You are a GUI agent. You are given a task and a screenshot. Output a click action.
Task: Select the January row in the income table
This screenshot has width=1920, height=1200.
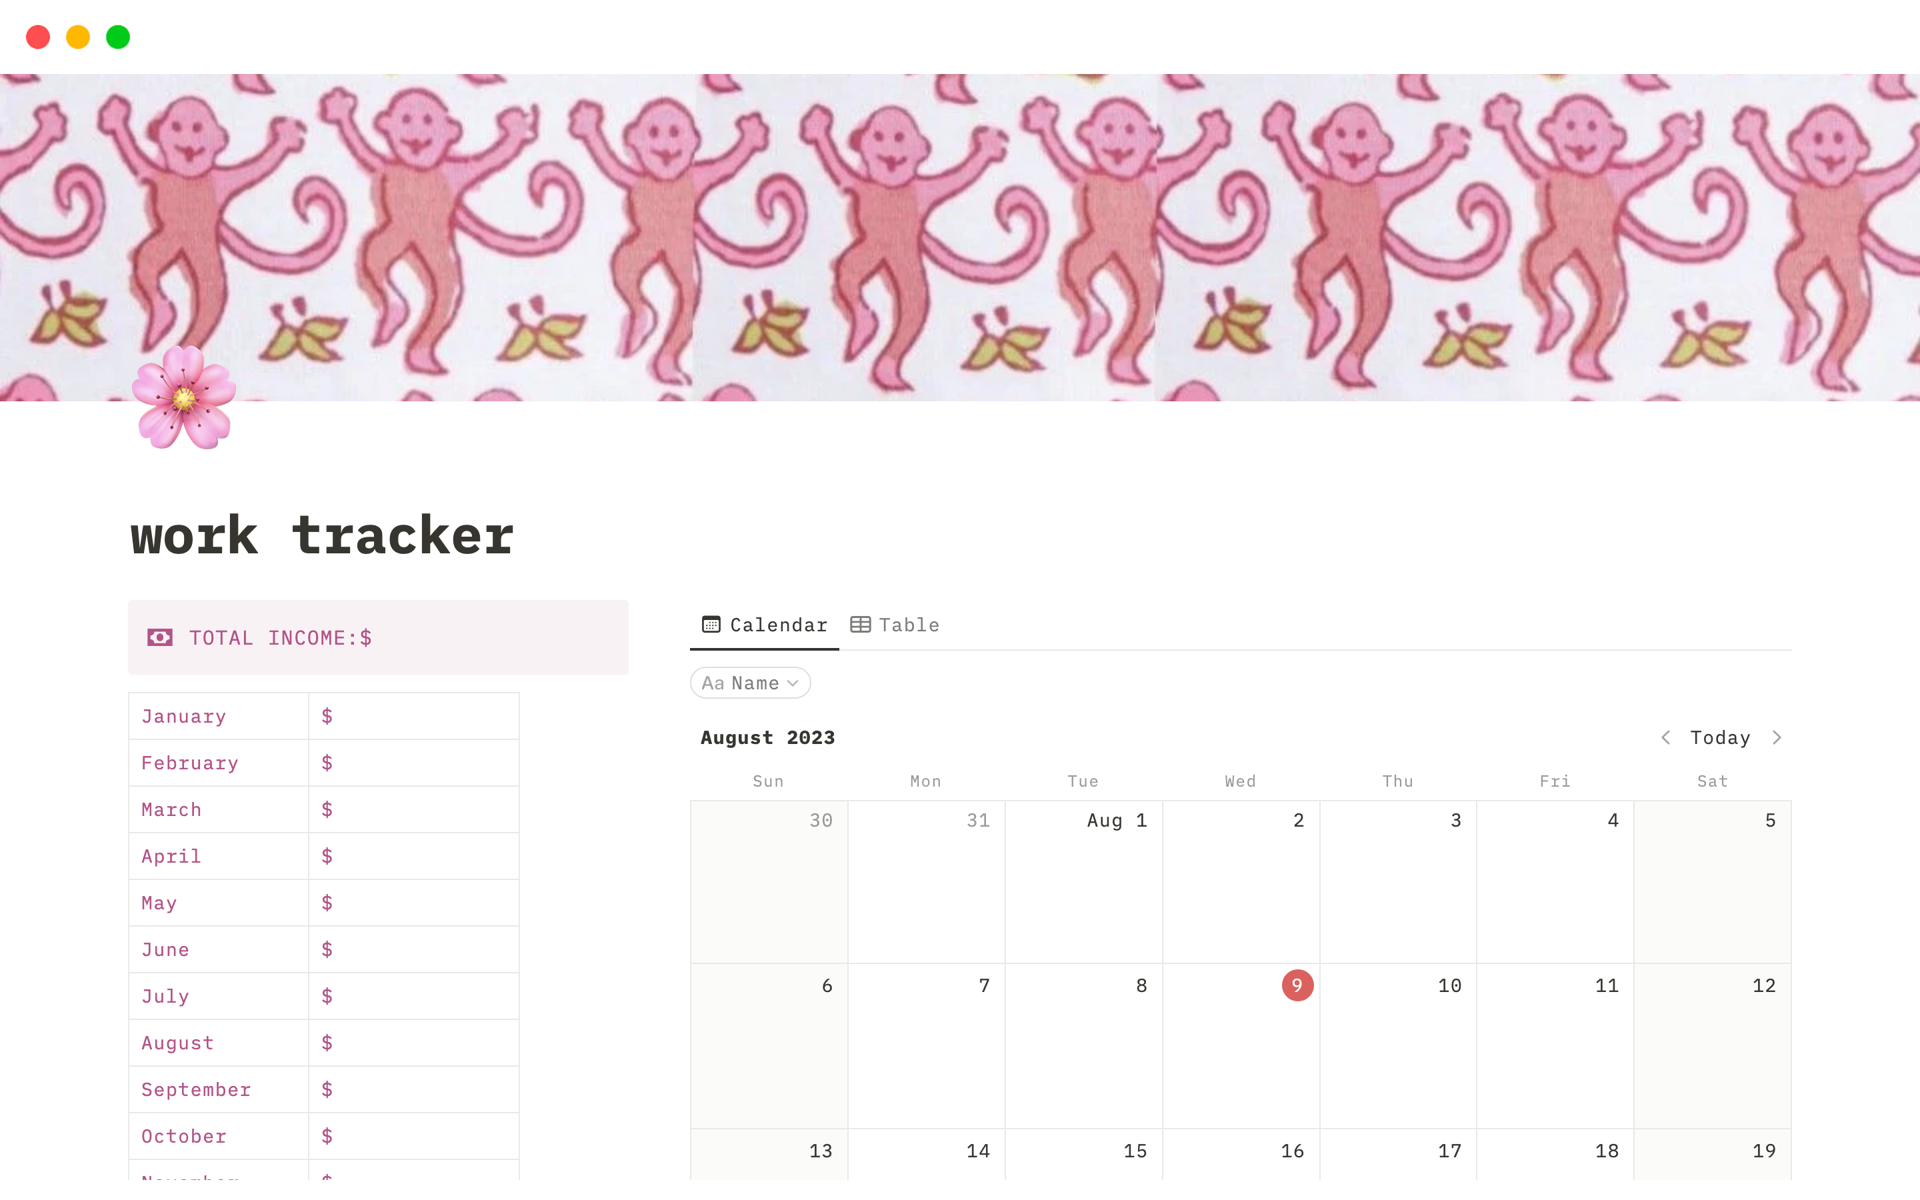click(183, 715)
